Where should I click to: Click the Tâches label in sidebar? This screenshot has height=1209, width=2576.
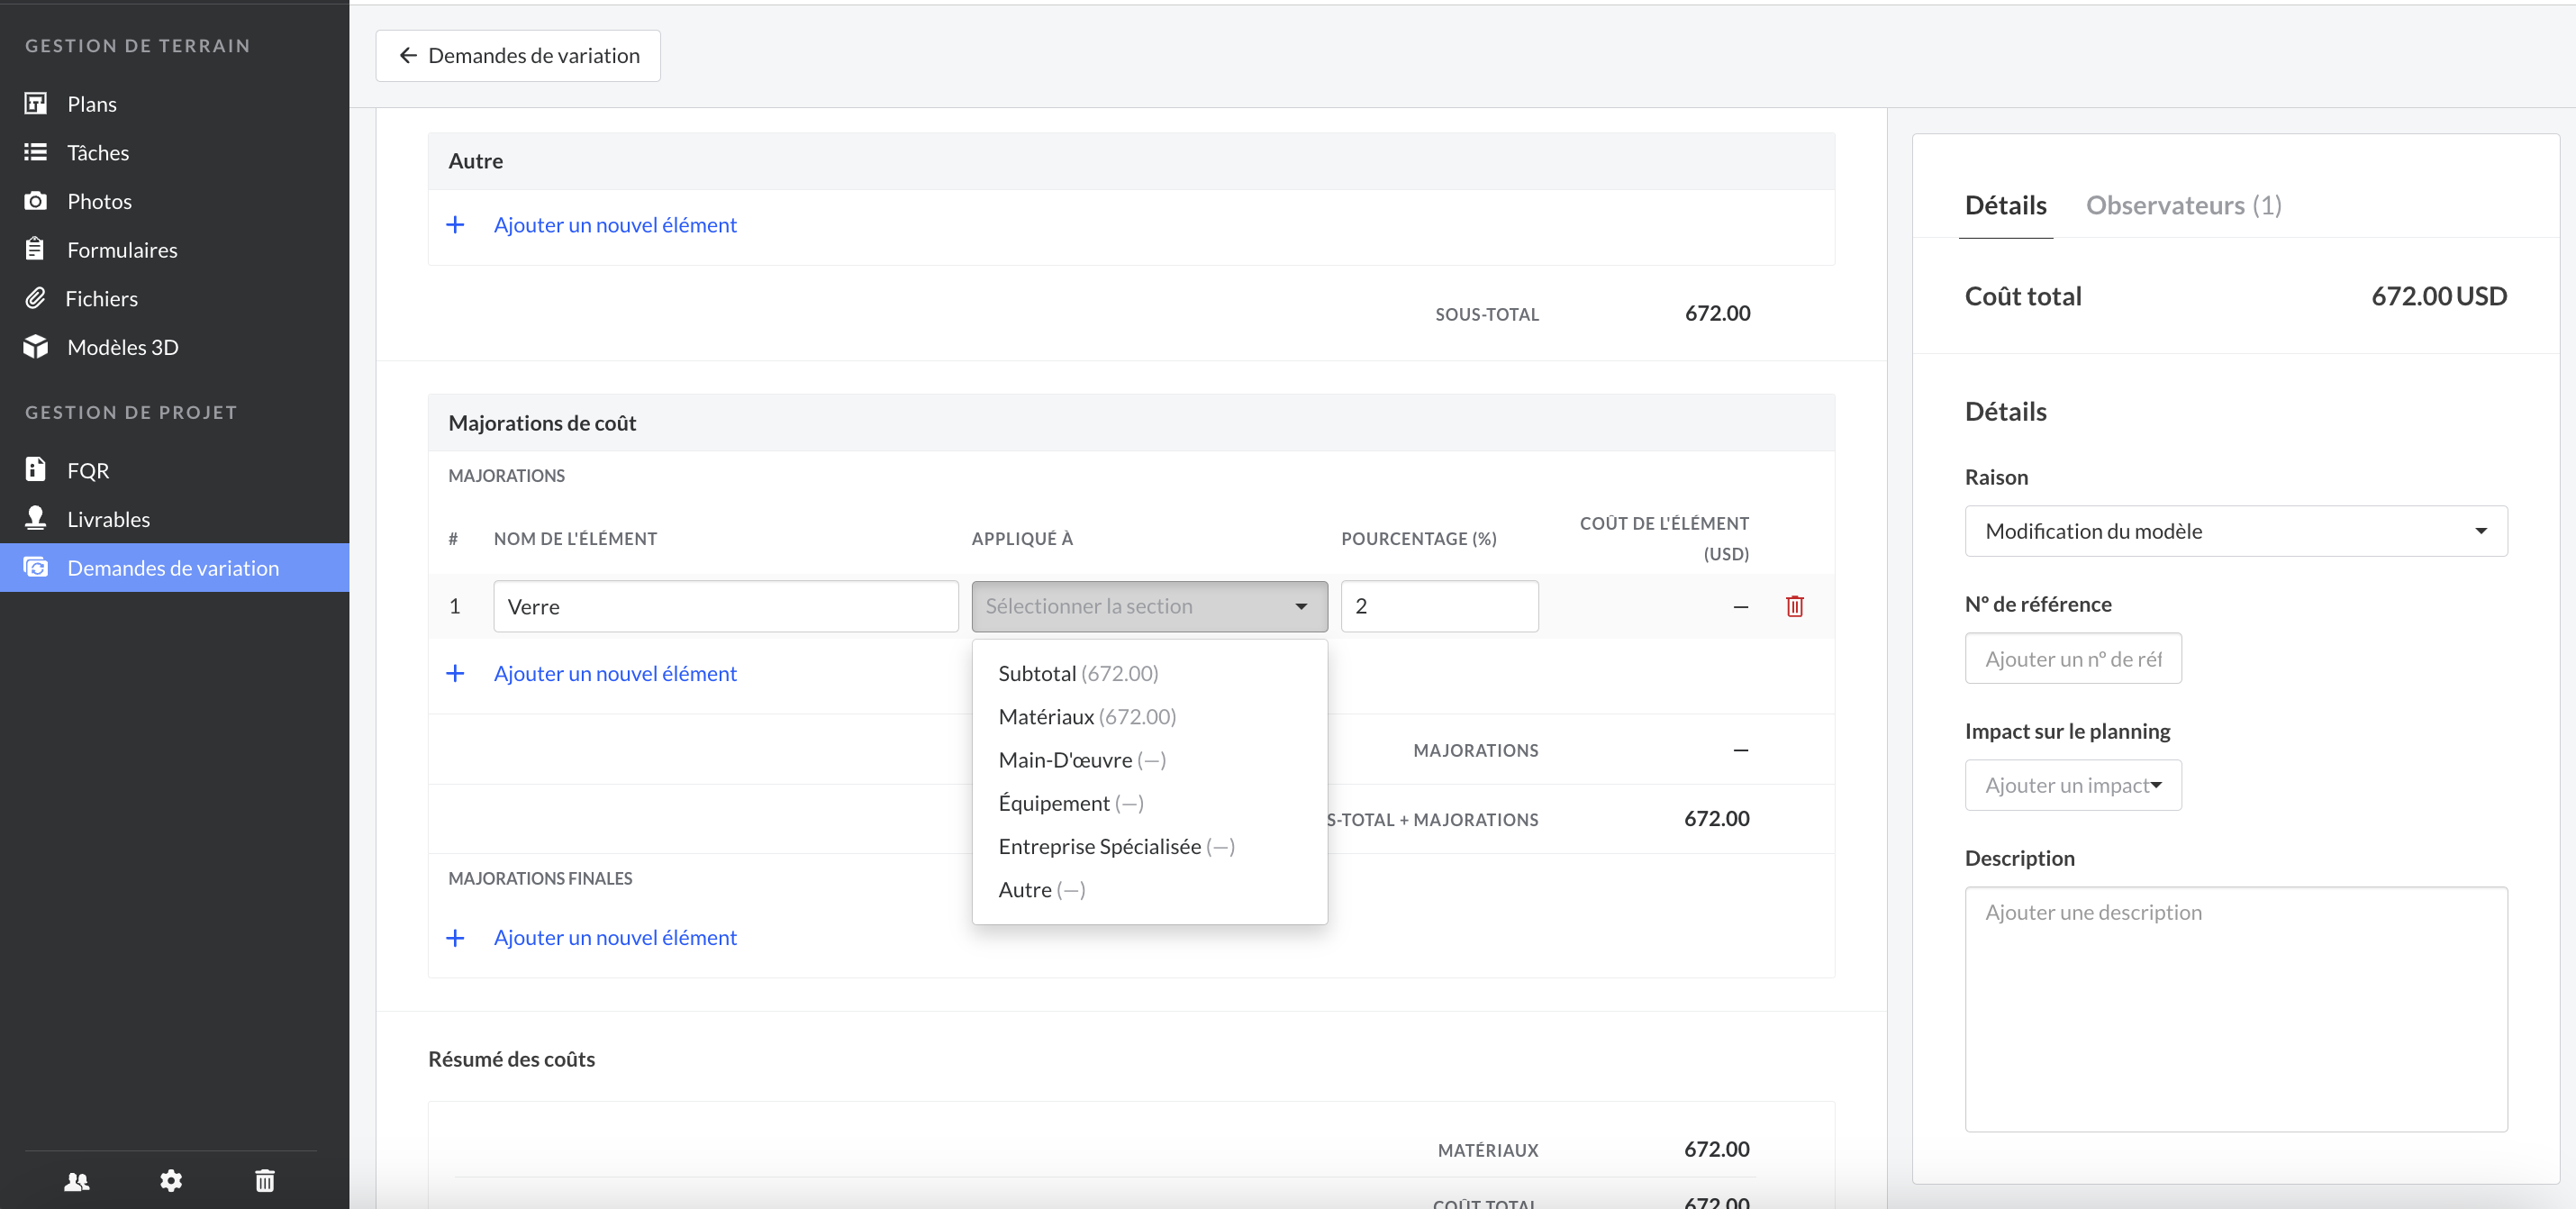[98, 152]
